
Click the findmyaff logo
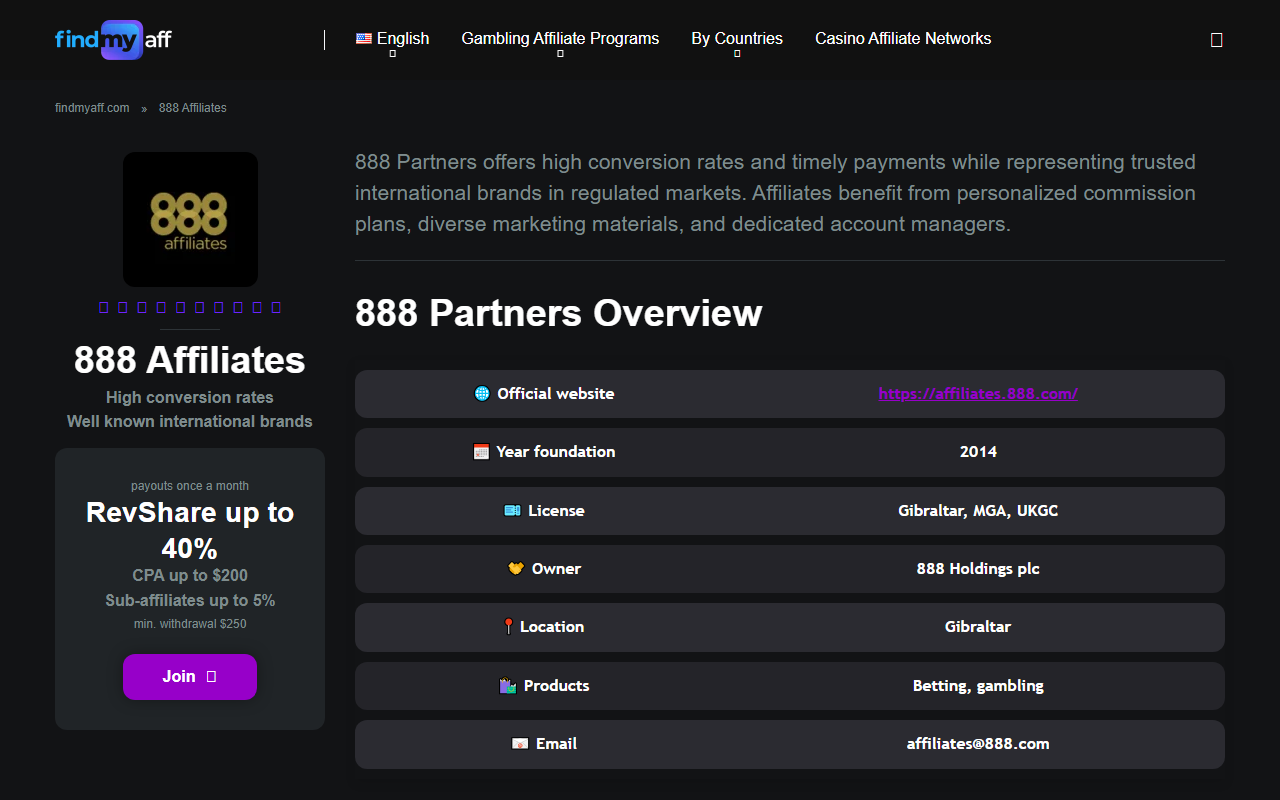pyautogui.click(x=113, y=40)
